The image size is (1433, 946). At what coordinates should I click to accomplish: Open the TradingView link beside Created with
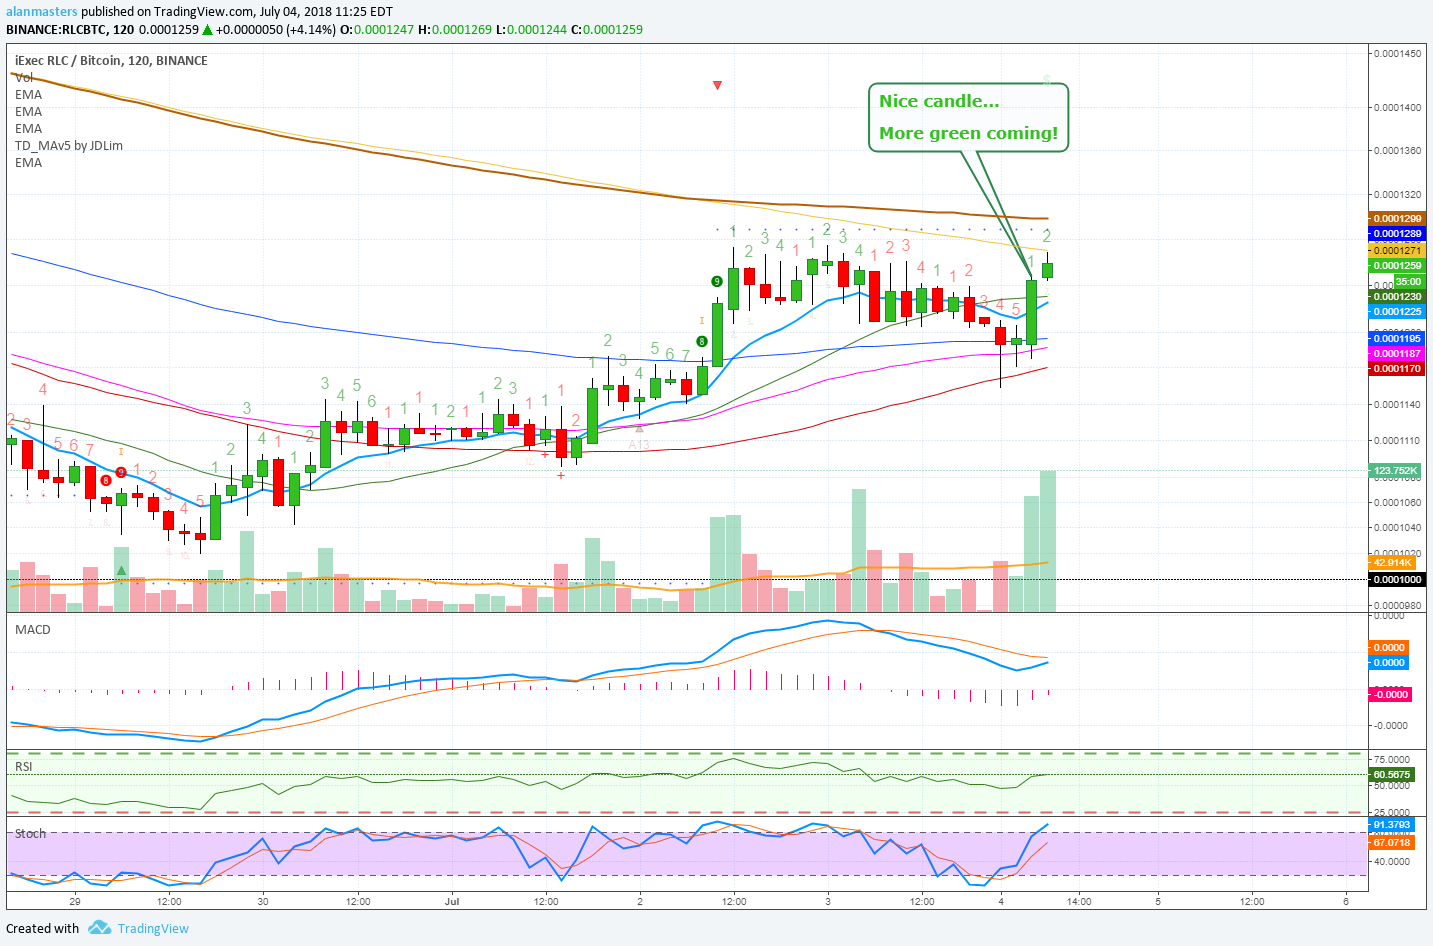tap(153, 928)
